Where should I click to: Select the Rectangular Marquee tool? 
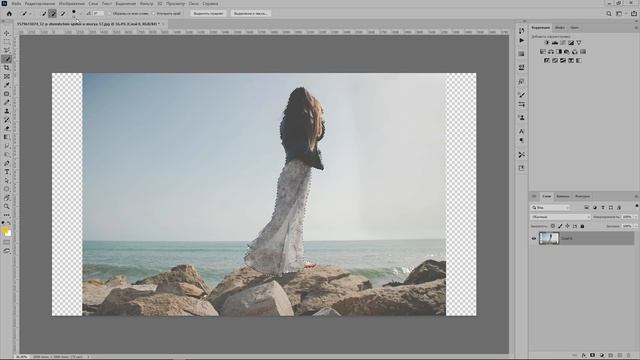[7, 42]
